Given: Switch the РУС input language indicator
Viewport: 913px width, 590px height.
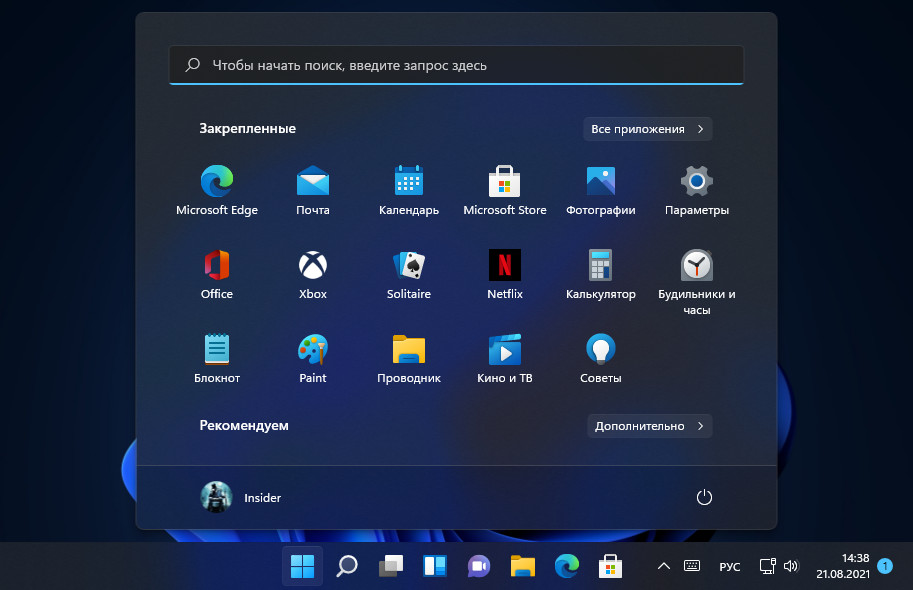Looking at the screenshot, I should pyautogui.click(x=730, y=567).
